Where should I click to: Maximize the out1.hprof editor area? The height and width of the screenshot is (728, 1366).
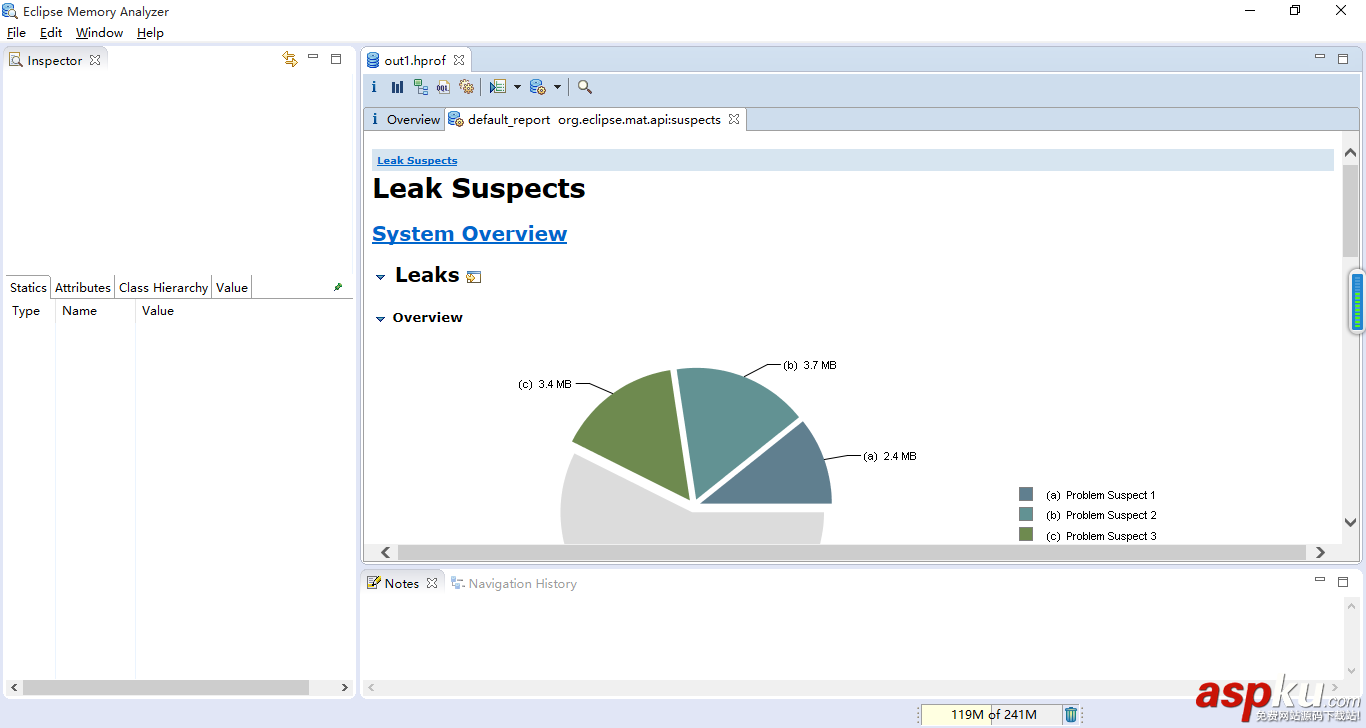tap(1343, 59)
